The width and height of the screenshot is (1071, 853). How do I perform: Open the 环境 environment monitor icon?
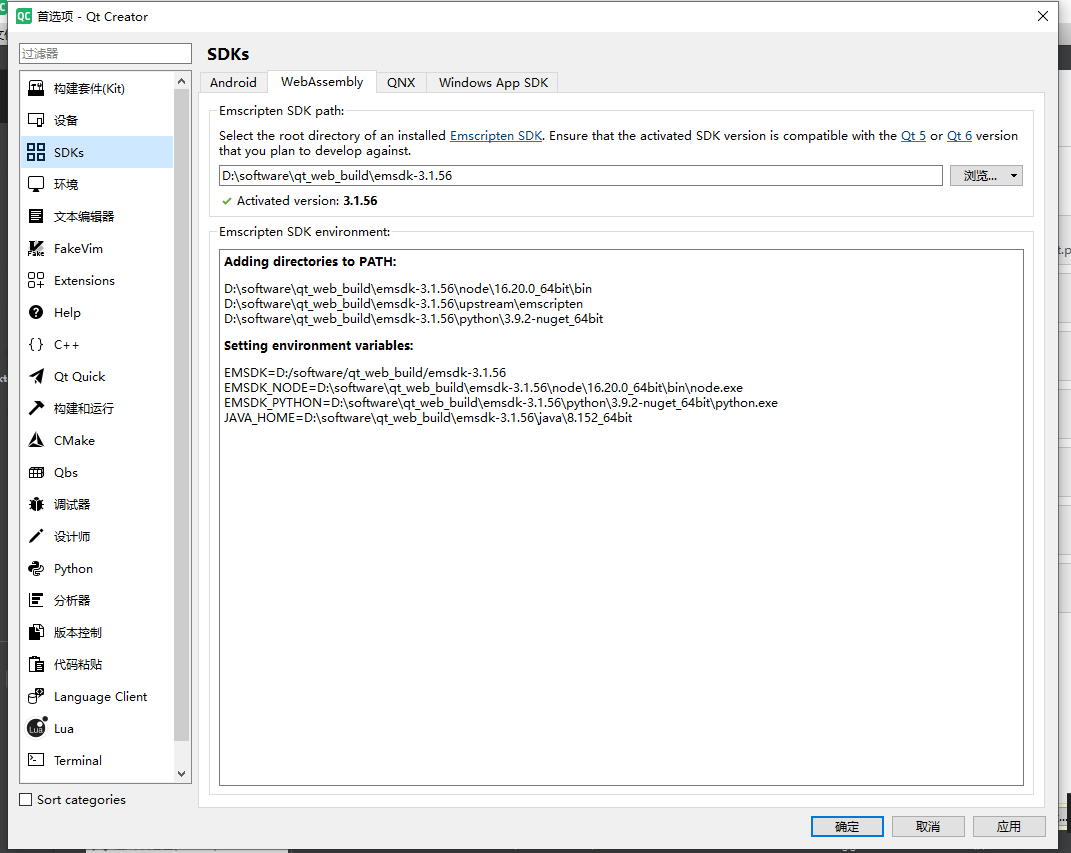(36, 184)
